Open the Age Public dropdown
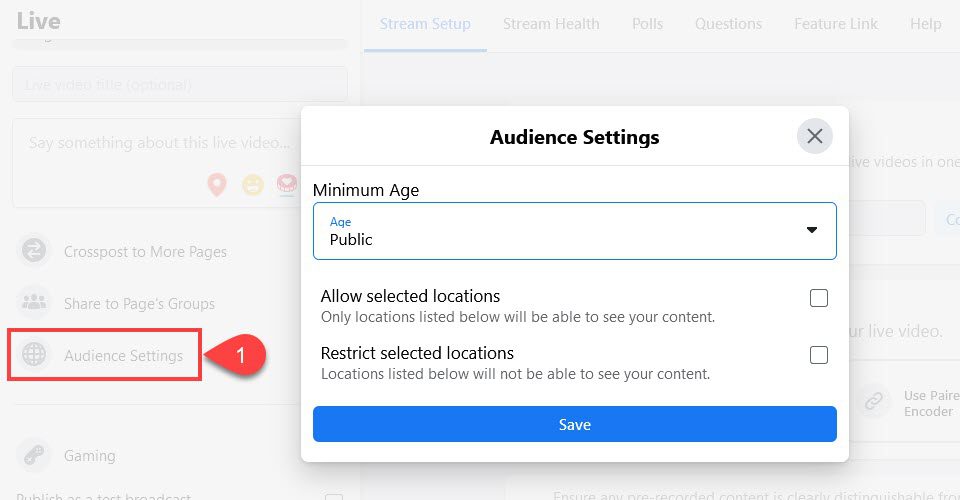The width and height of the screenshot is (960, 500). pyautogui.click(x=574, y=231)
